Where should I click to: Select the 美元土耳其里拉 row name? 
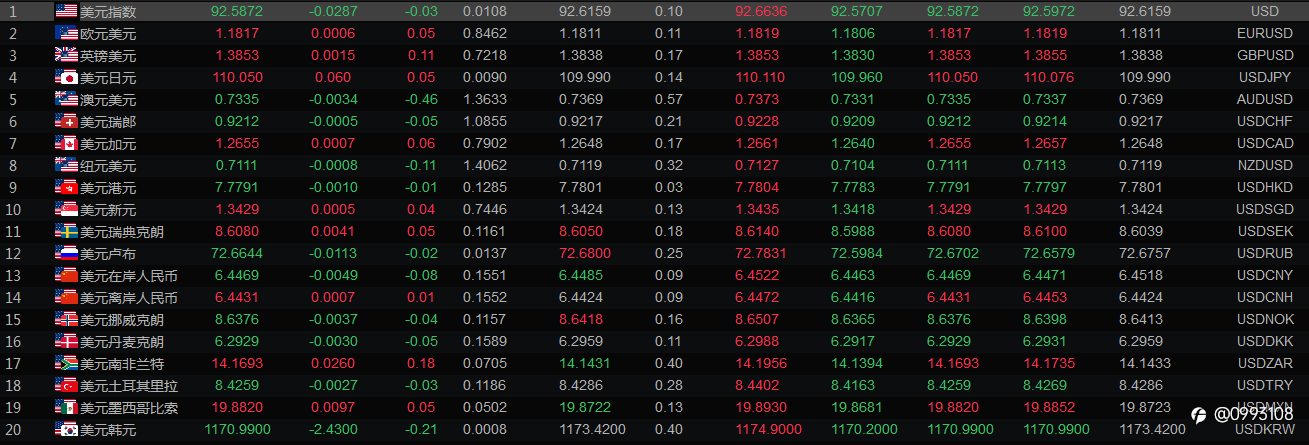click(129, 386)
